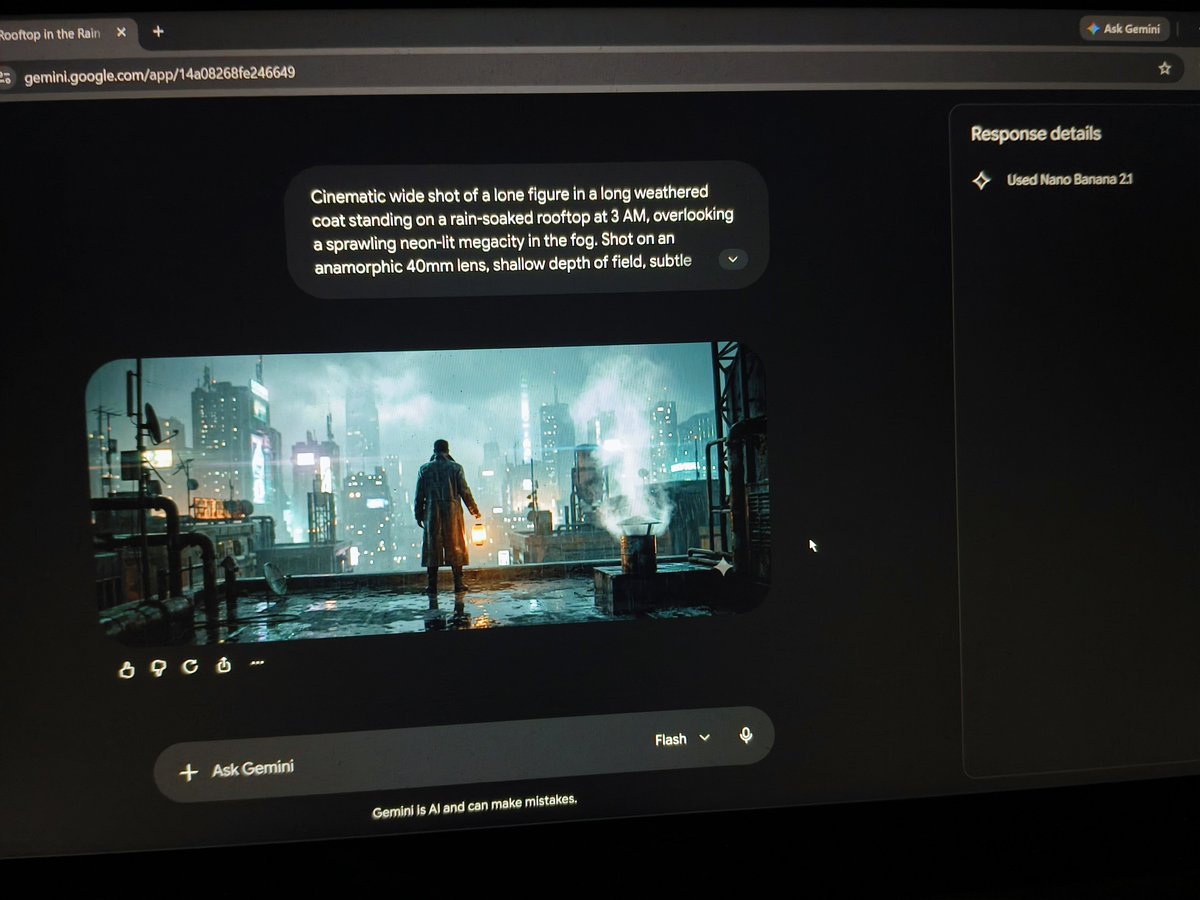Click the sparkle watermark on generated image
Image resolution: width=1200 pixels, height=900 pixels.
tap(722, 566)
